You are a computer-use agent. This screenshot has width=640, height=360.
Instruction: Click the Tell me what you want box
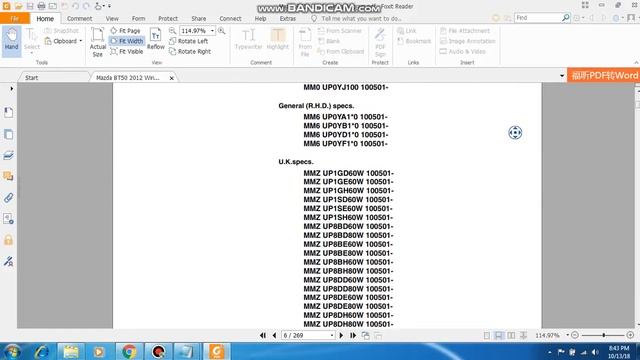(x=356, y=18)
